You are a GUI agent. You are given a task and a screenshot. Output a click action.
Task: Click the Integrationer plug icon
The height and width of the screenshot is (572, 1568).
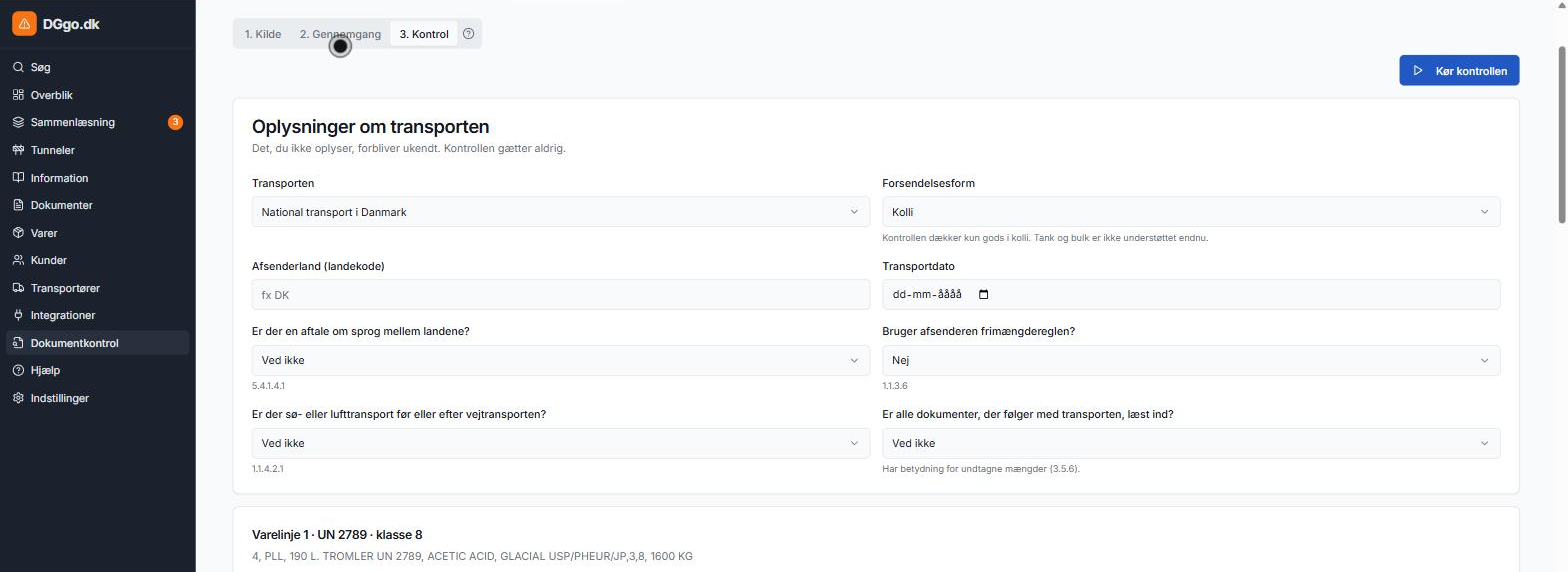(18, 315)
